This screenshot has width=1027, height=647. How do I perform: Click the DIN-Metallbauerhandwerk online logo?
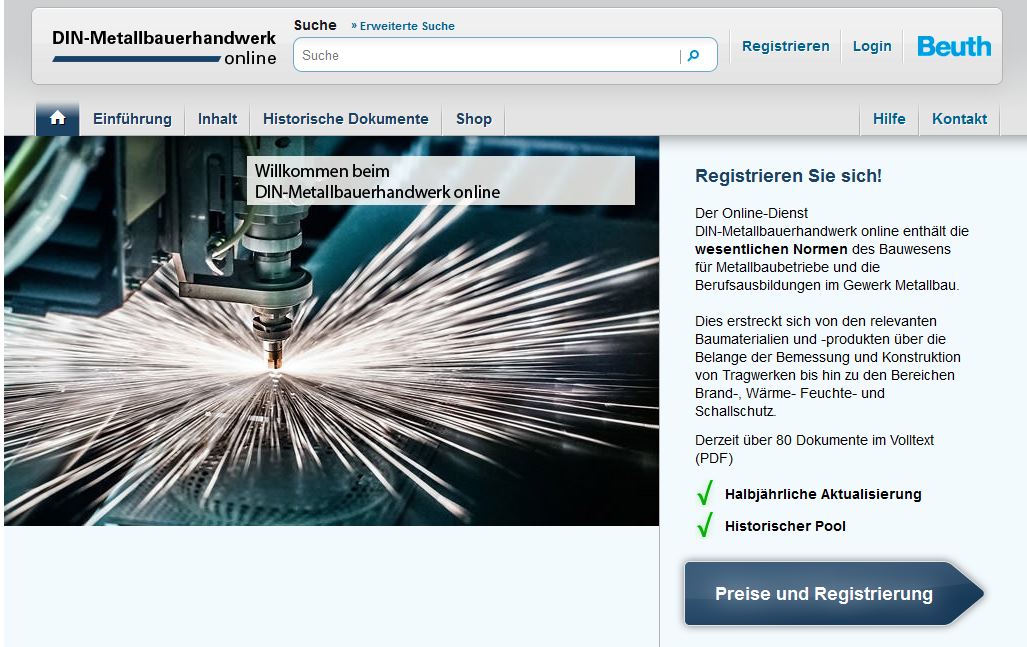[164, 48]
